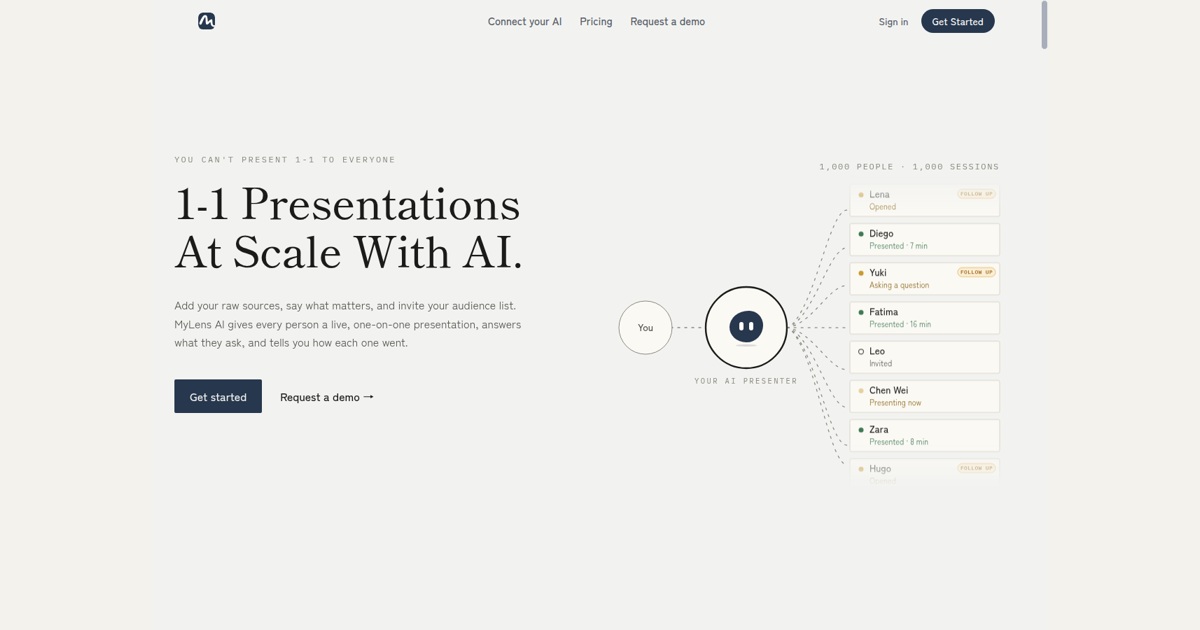The width and height of the screenshot is (1200, 630).
Task: Click the name "Hugo" in the list
Action: (x=880, y=468)
